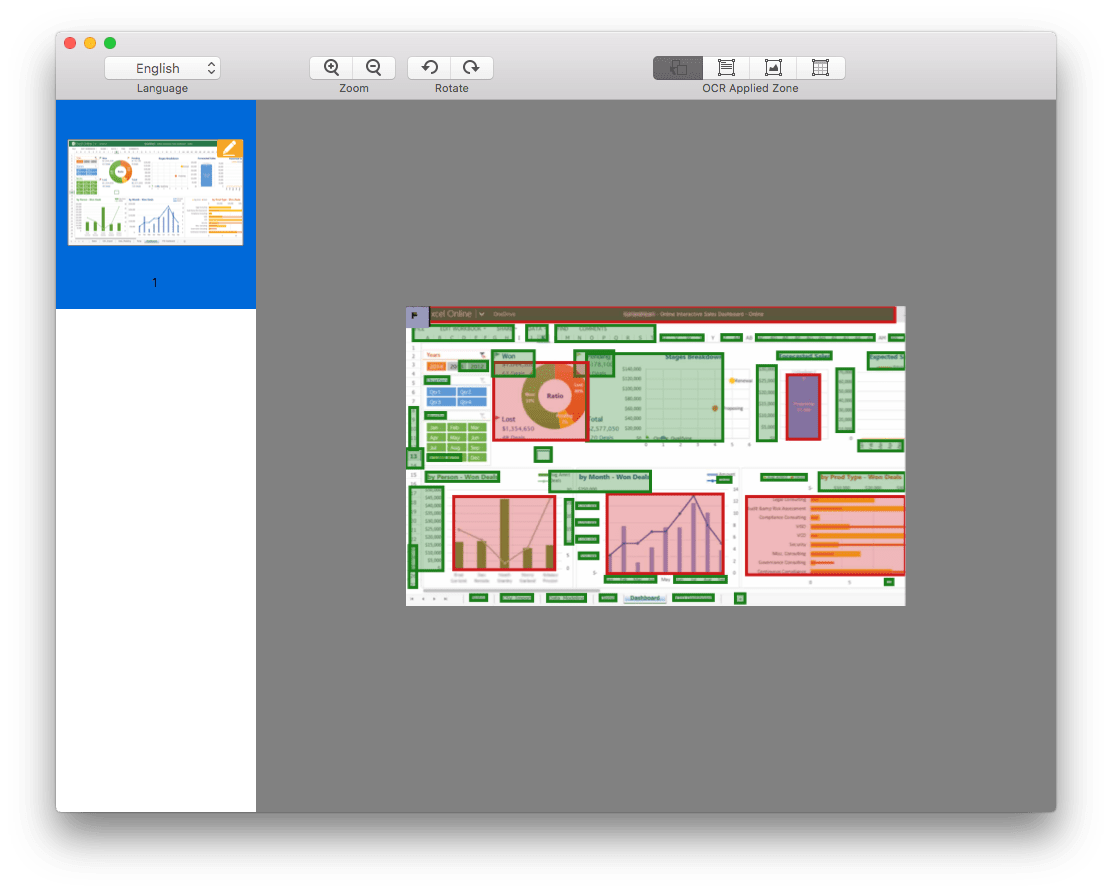Click the orange edit pencil badge on thumbnail

(x=230, y=148)
